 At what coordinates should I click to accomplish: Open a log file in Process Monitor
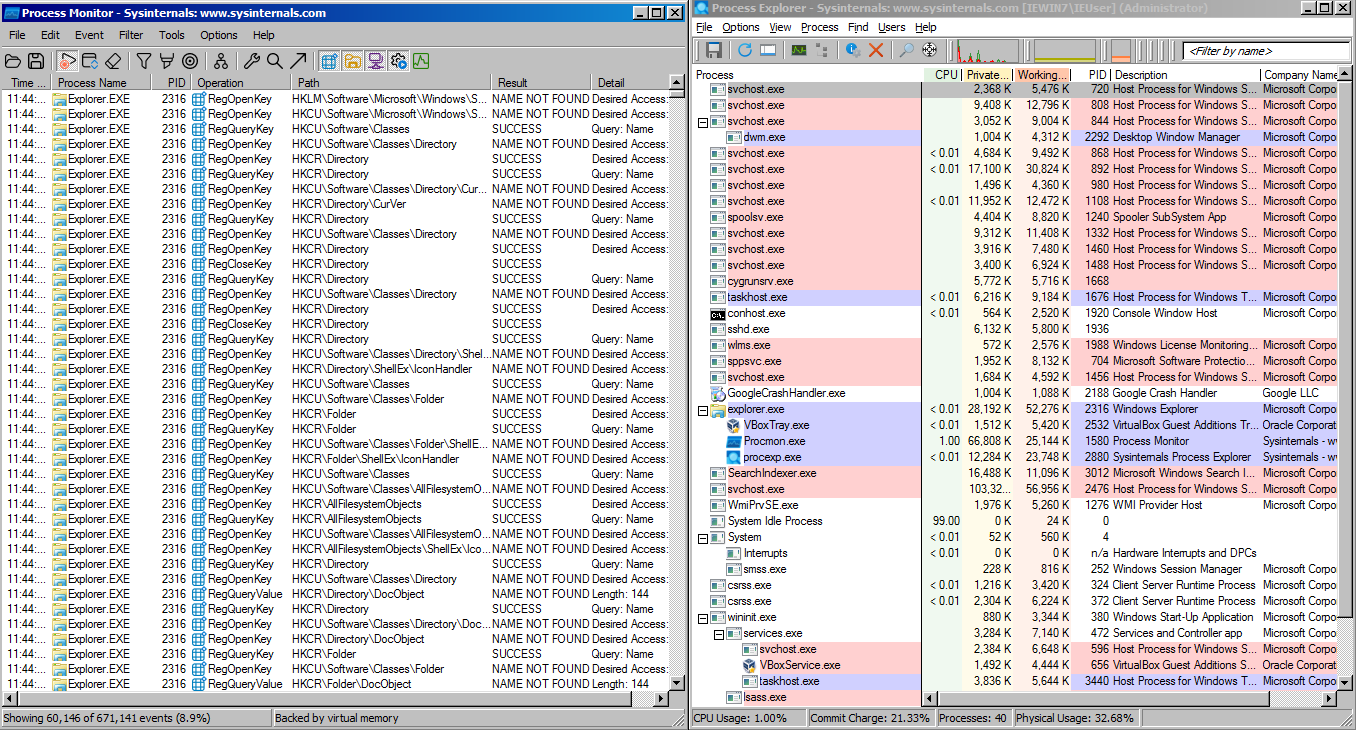[x=13, y=61]
